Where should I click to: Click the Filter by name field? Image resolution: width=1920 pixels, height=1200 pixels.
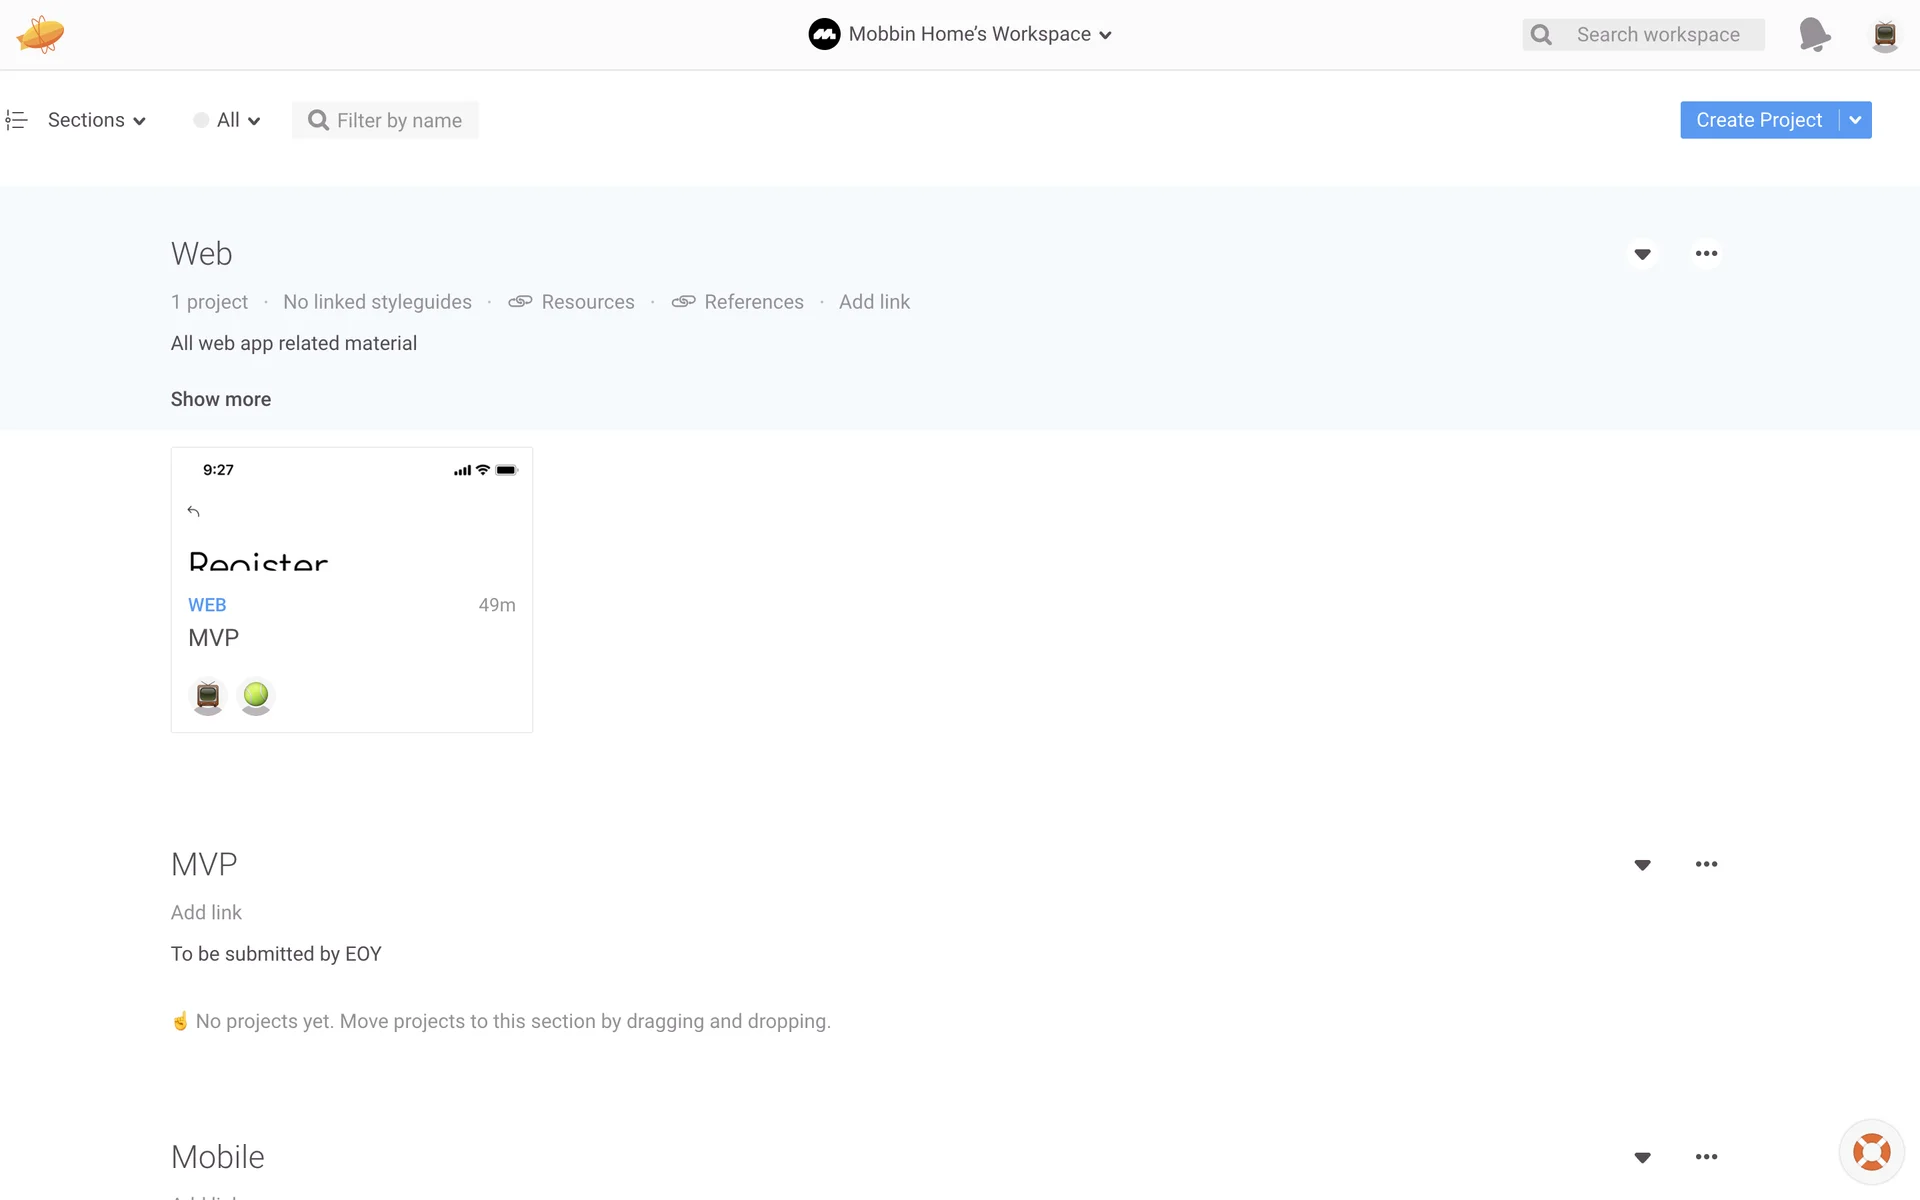tap(398, 120)
